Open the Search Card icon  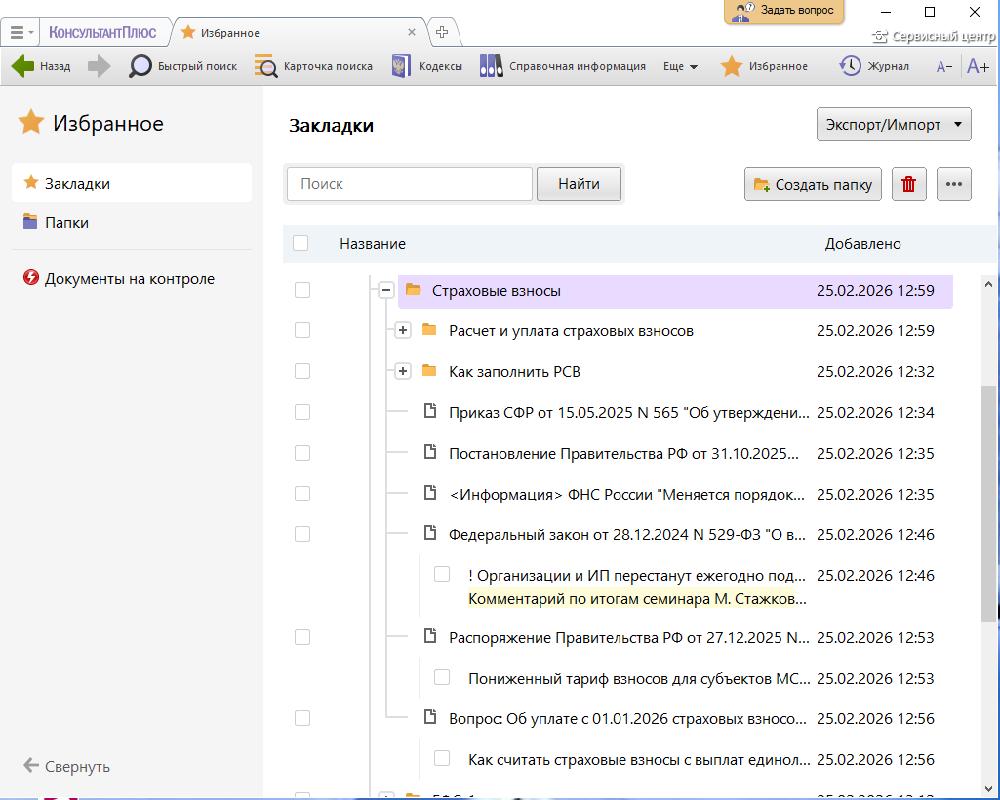tap(266, 66)
